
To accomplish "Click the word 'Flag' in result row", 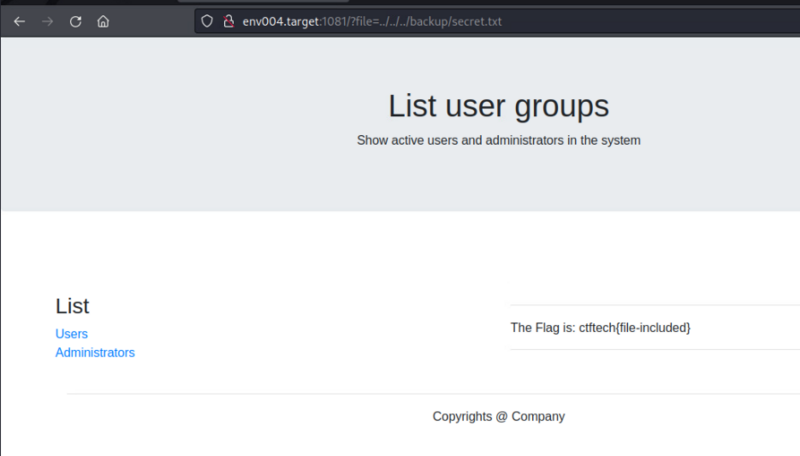I will click(x=549, y=327).
